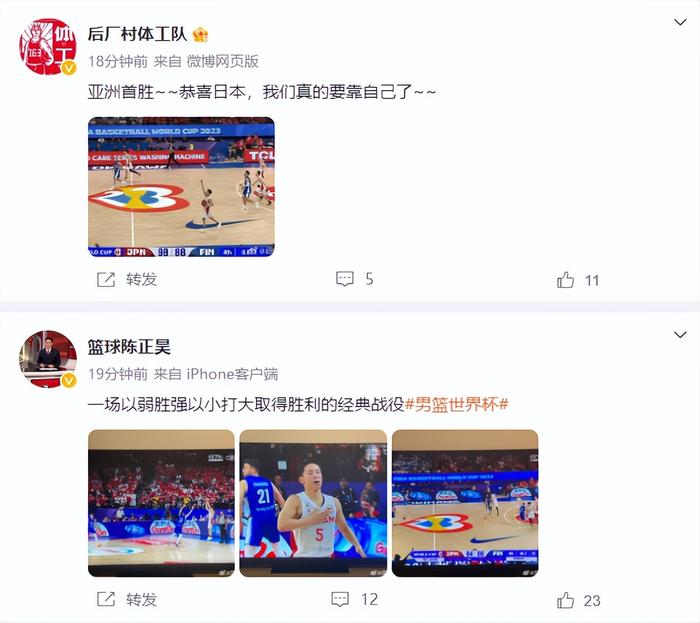
Task: View the photo of player number 5
Action: 313,503
